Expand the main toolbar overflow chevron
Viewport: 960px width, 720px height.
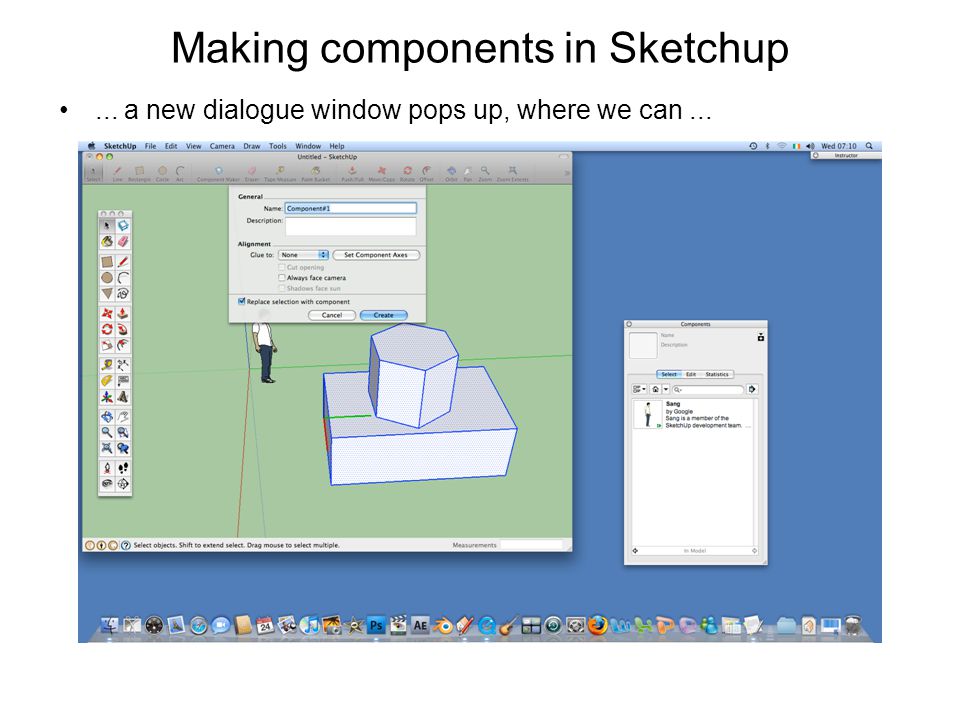567,173
